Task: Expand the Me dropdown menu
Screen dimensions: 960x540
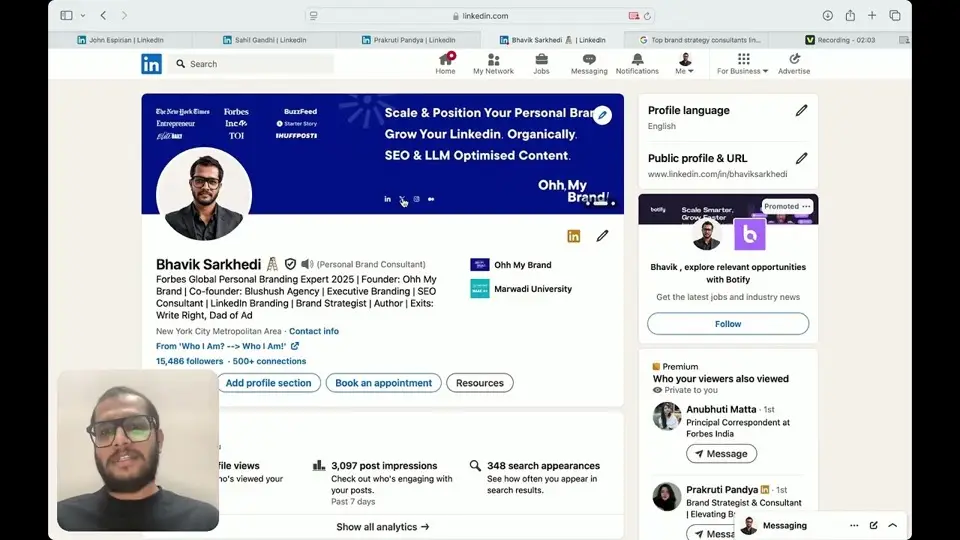Action: pyautogui.click(x=684, y=64)
